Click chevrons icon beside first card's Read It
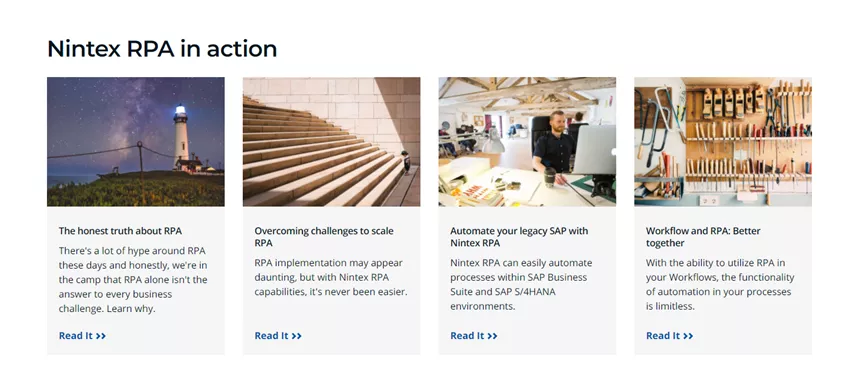Viewport: 865px width, 377px height. [100, 336]
